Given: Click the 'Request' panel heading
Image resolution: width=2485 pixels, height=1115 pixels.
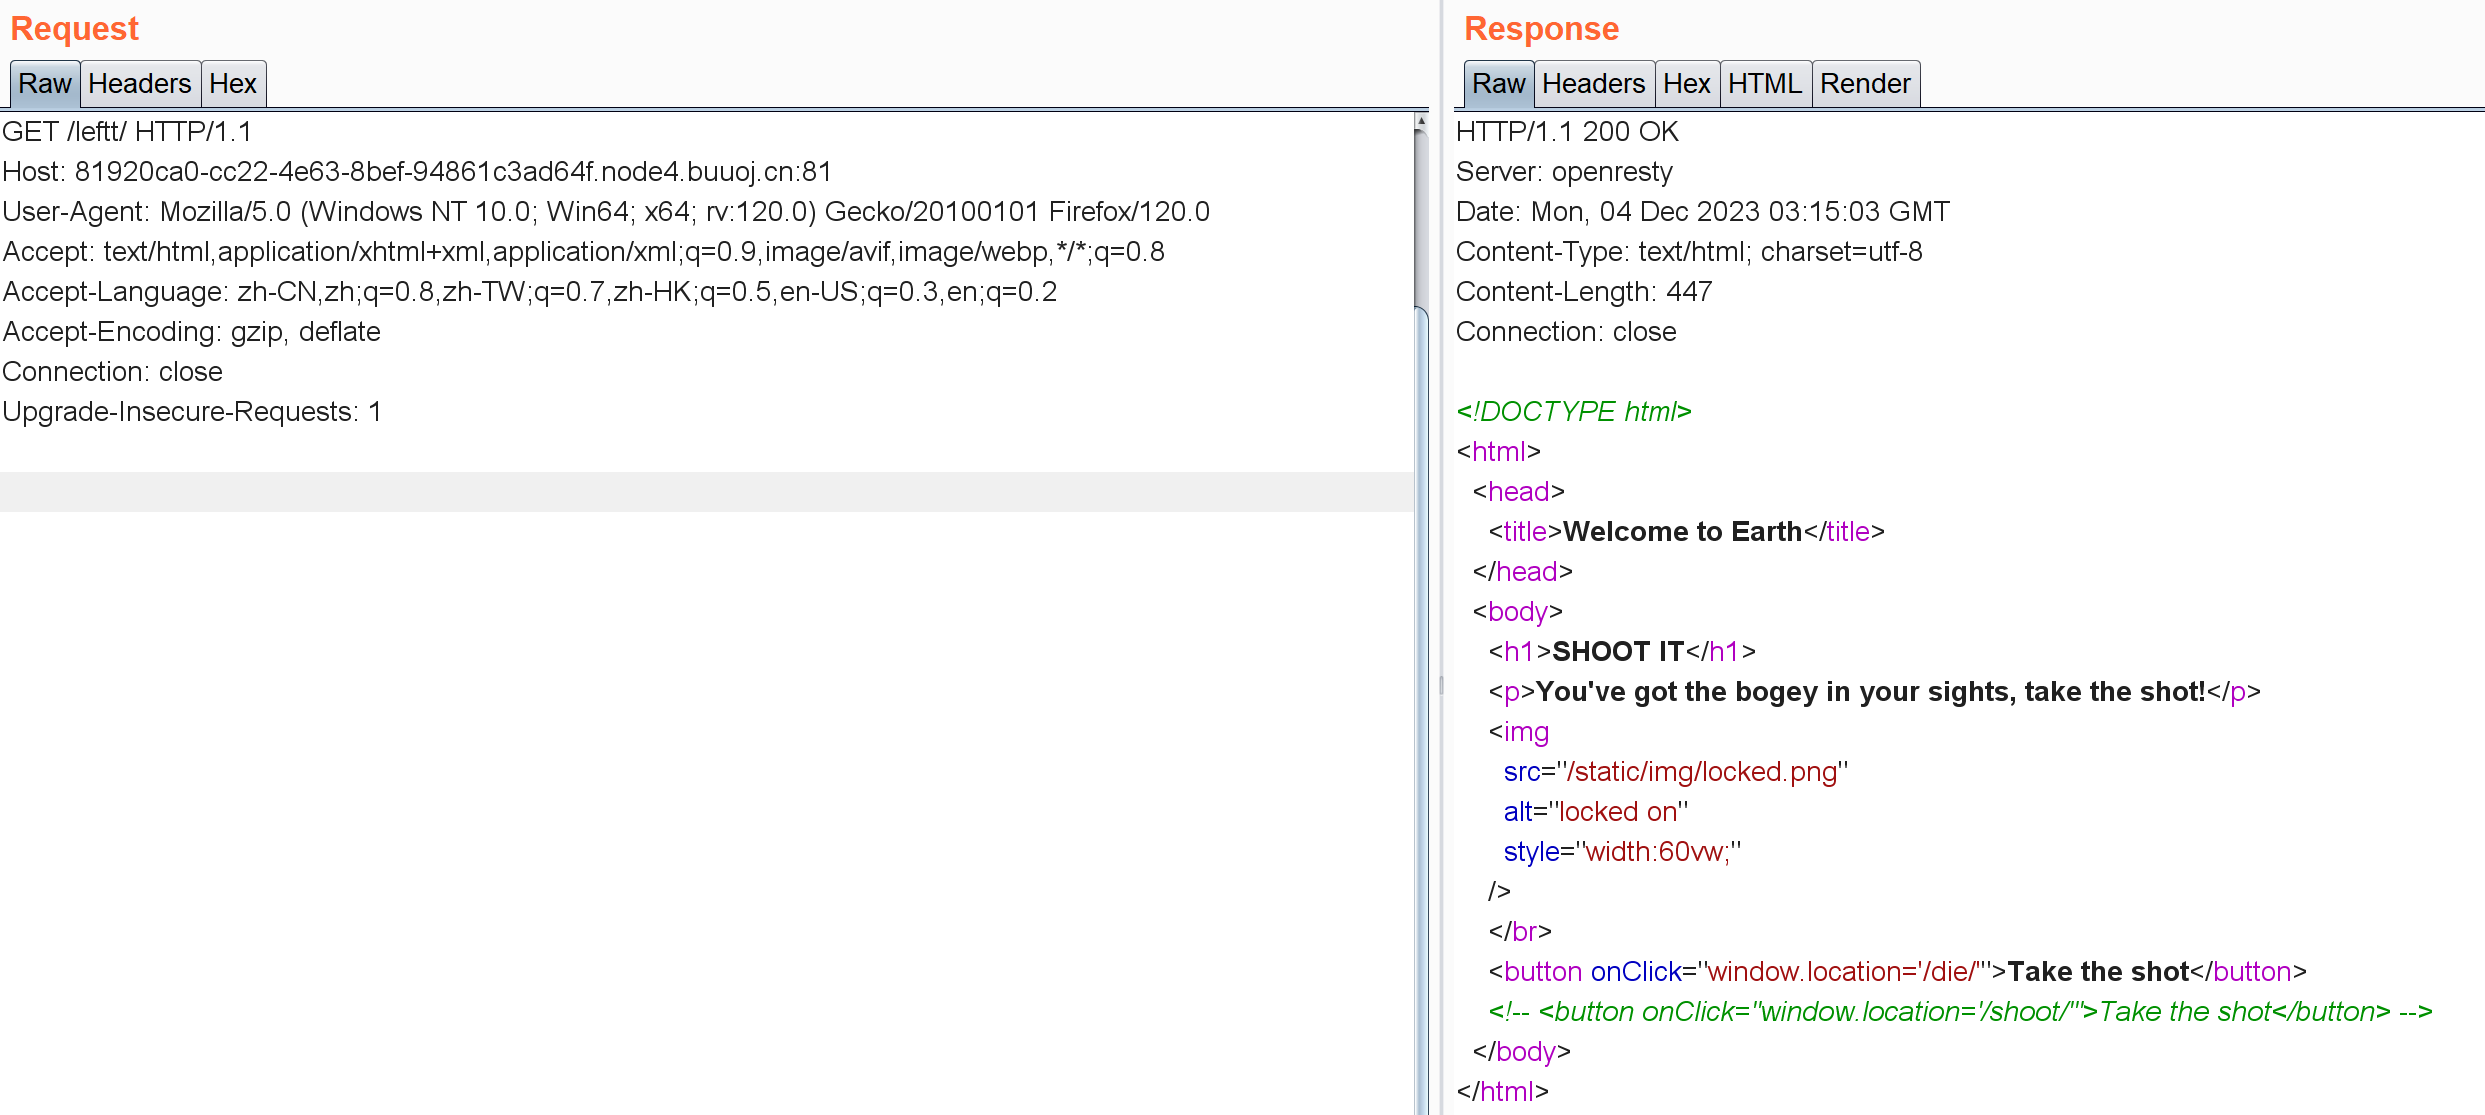Looking at the screenshot, I should coord(75,29).
